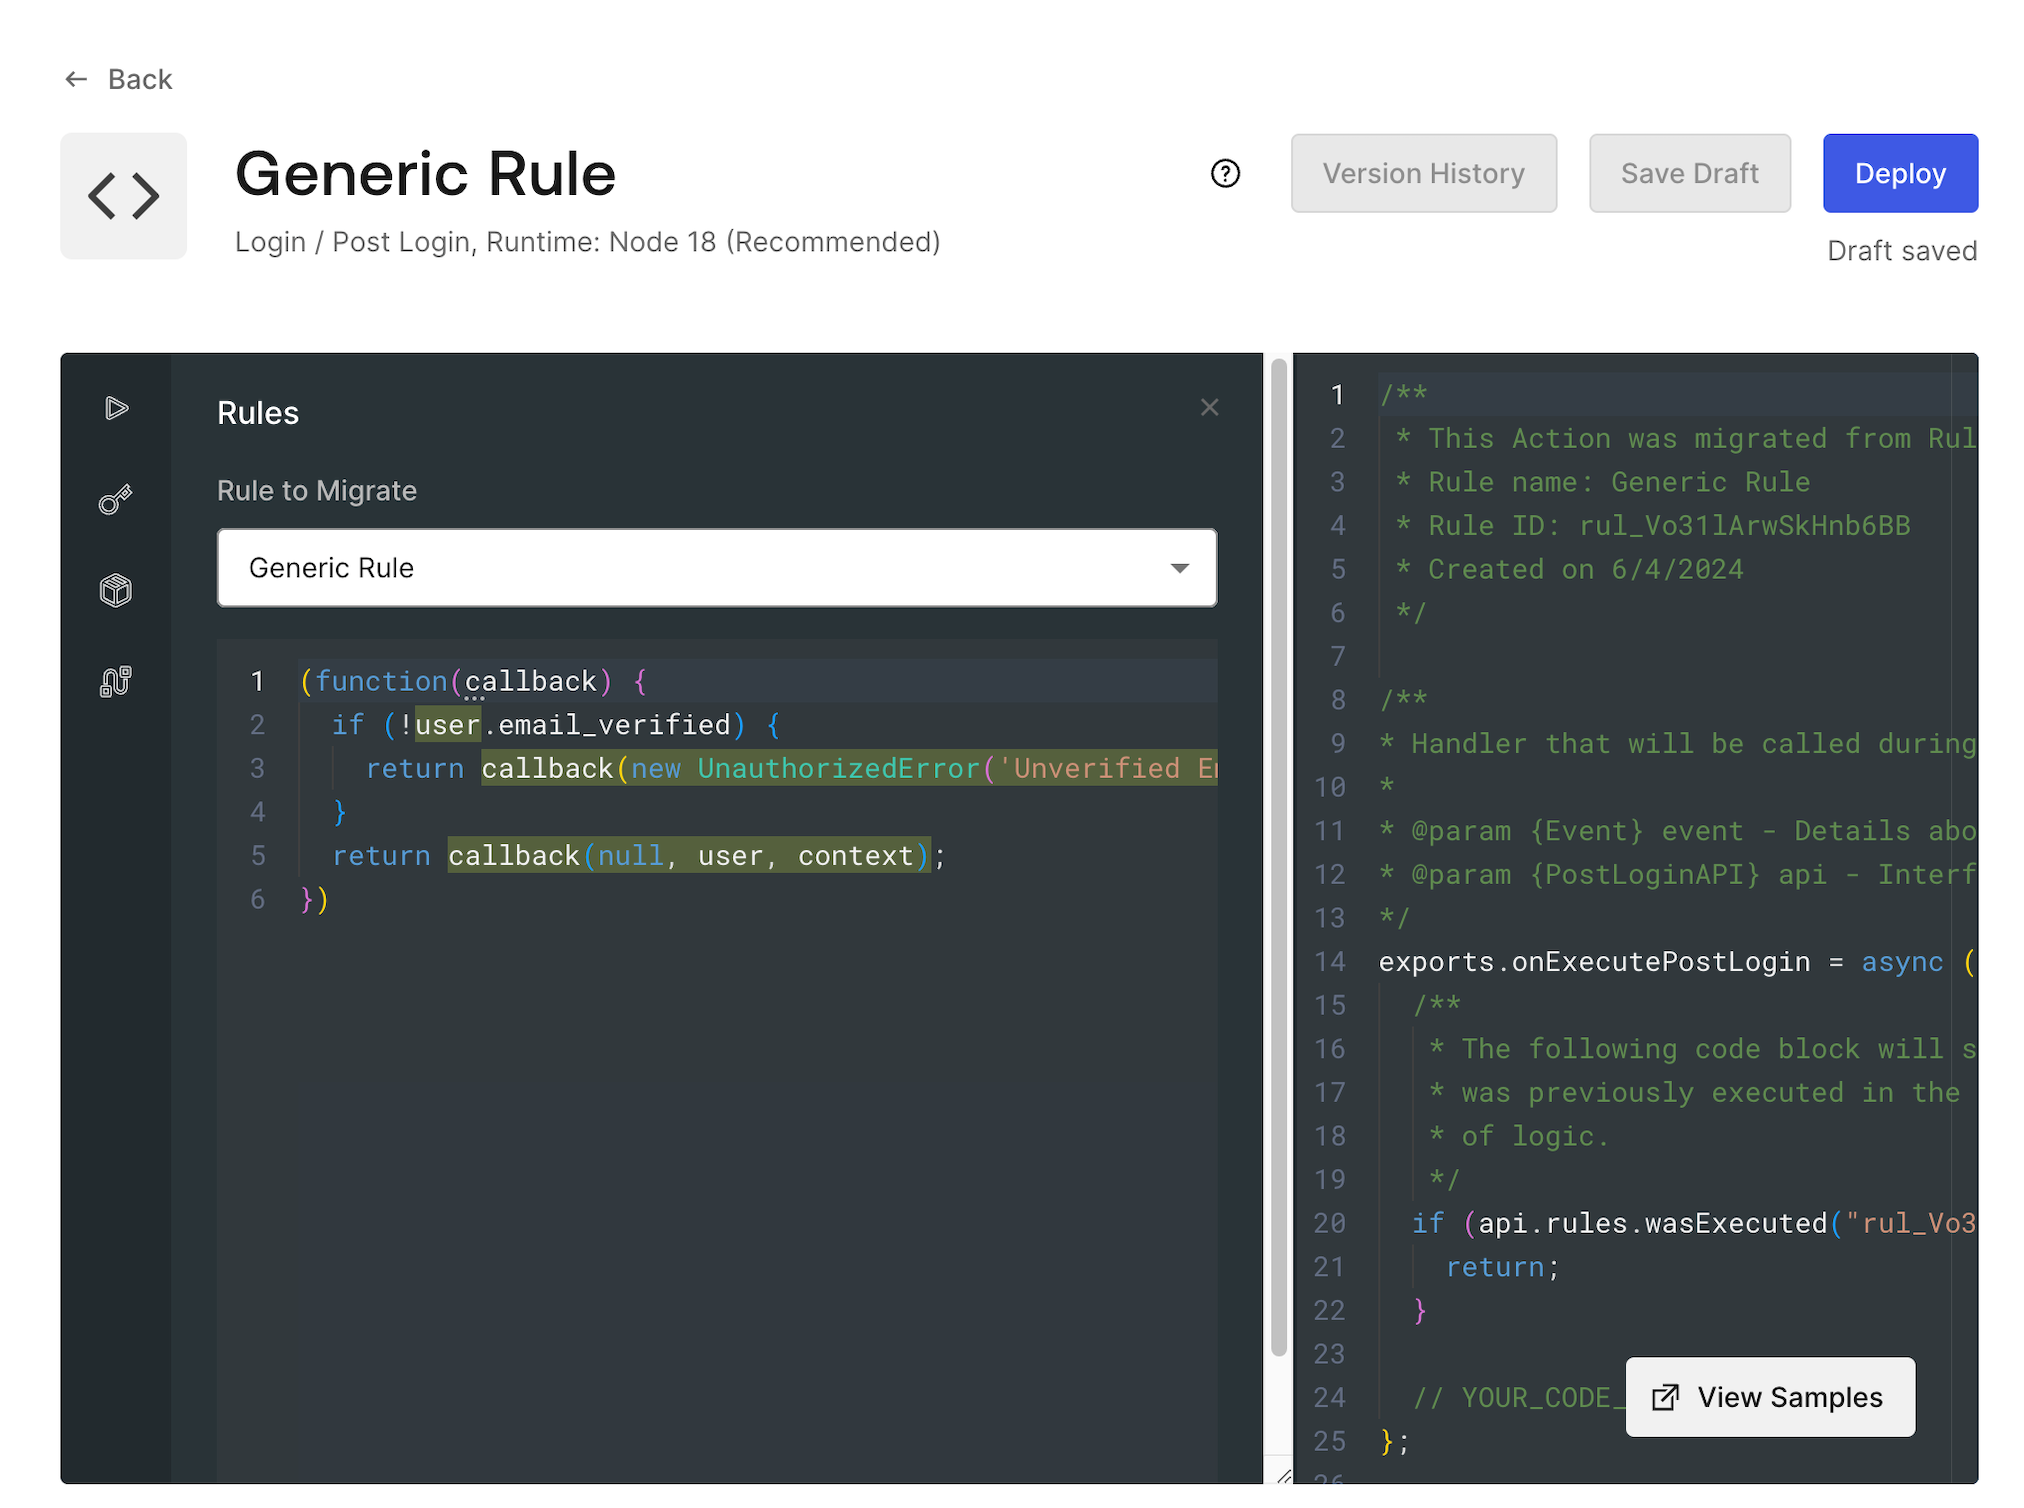Click the code brackets action icon
Viewport: 2024px width, 1508px height.
coord(123,196)
